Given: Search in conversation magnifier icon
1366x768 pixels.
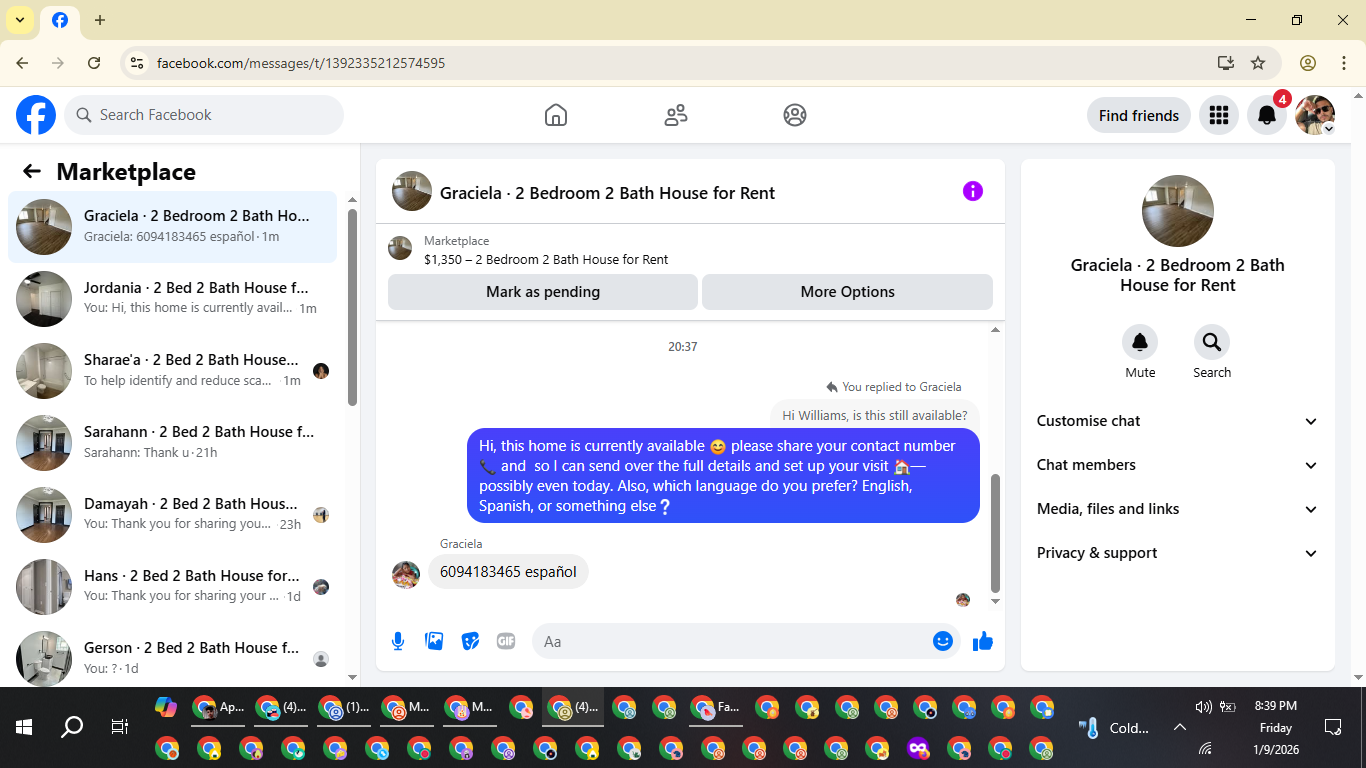Looking at the screenshot, I should (x=1212, y=343).
